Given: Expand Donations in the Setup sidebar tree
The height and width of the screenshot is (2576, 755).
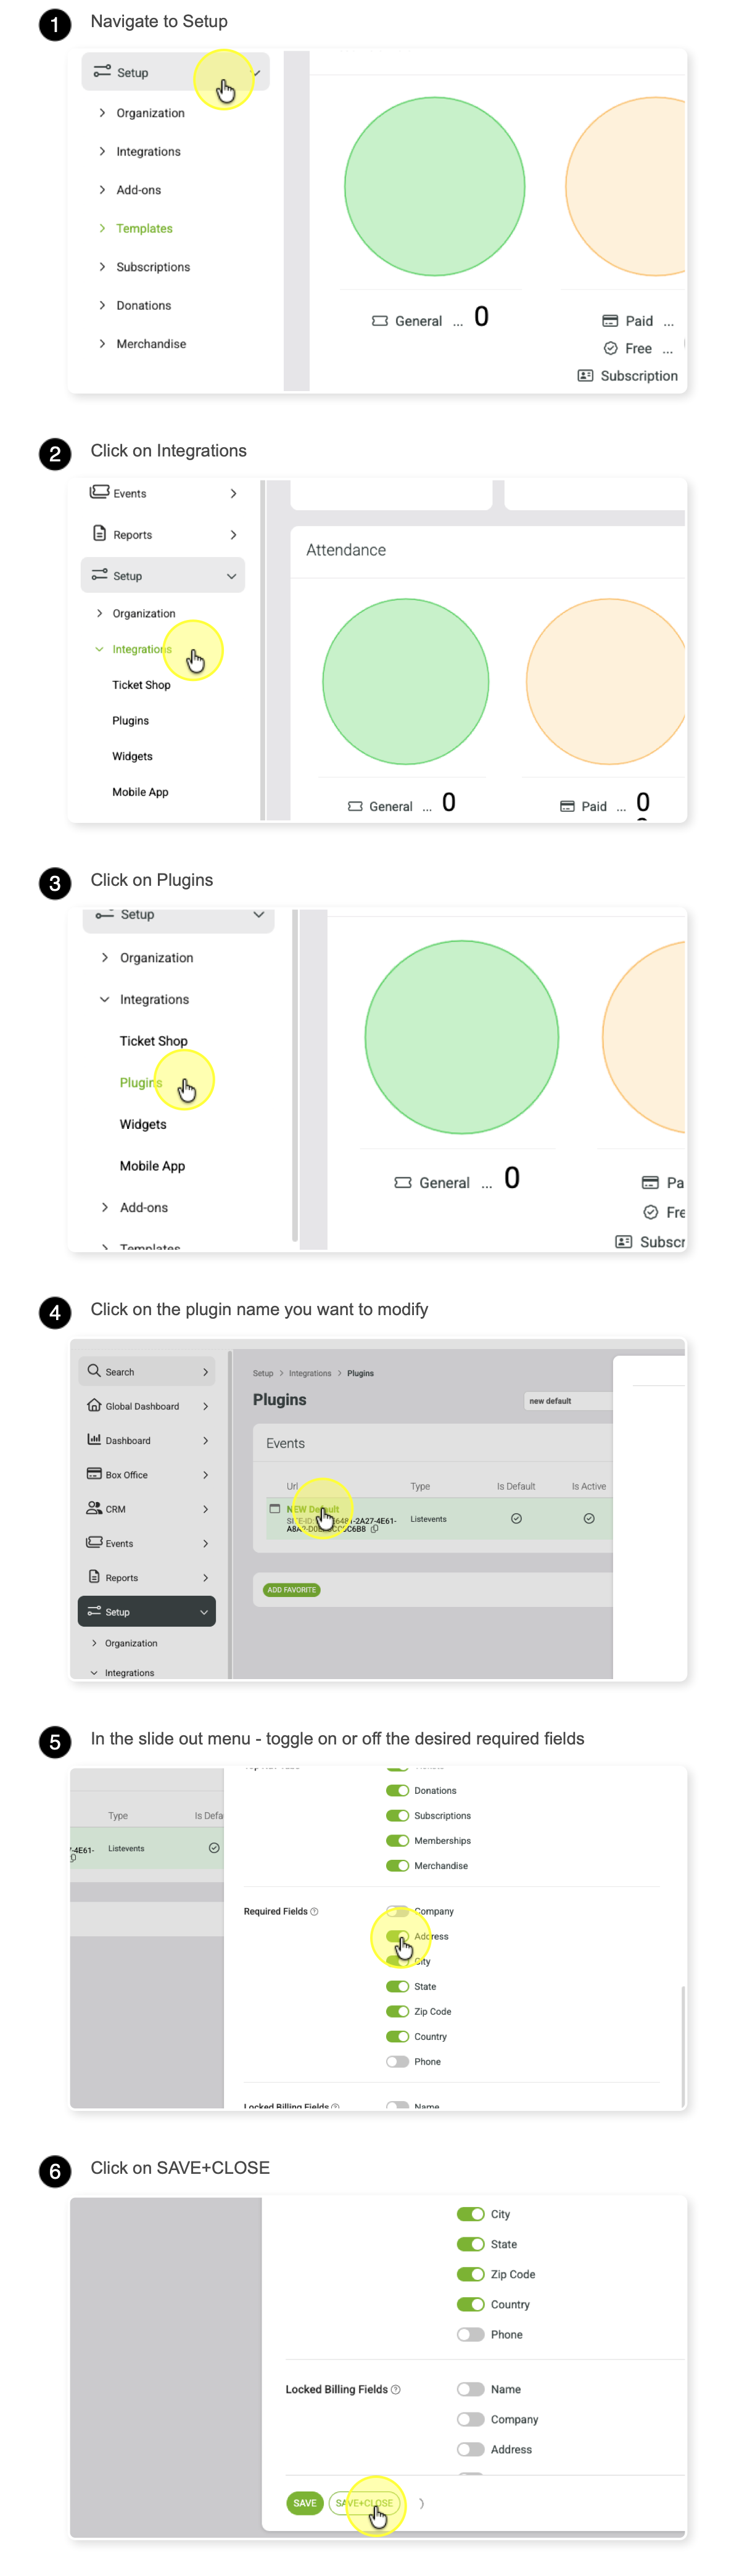Looking at the screenshot, I should point(102,305).
